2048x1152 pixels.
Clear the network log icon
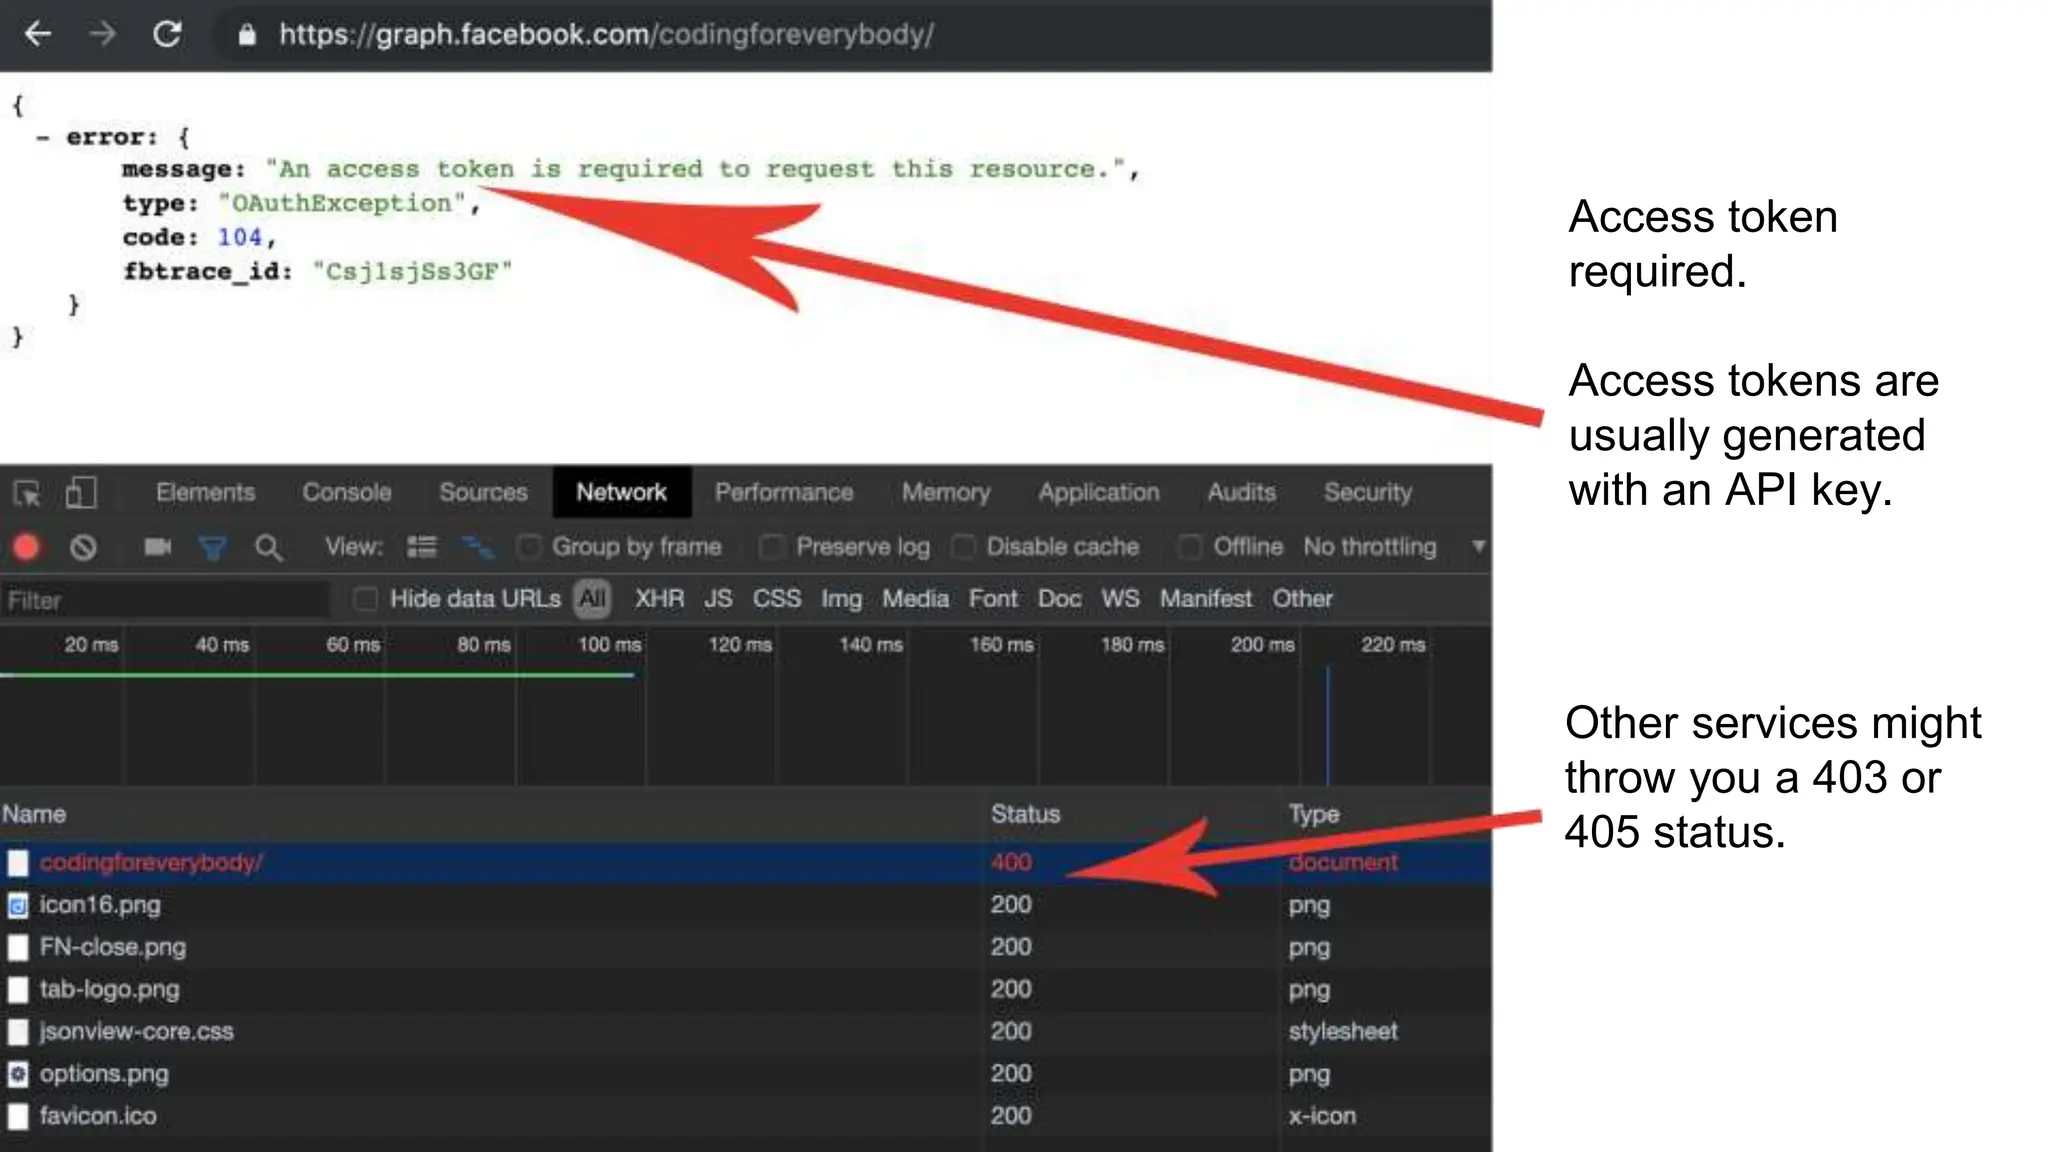coord(84,547)
